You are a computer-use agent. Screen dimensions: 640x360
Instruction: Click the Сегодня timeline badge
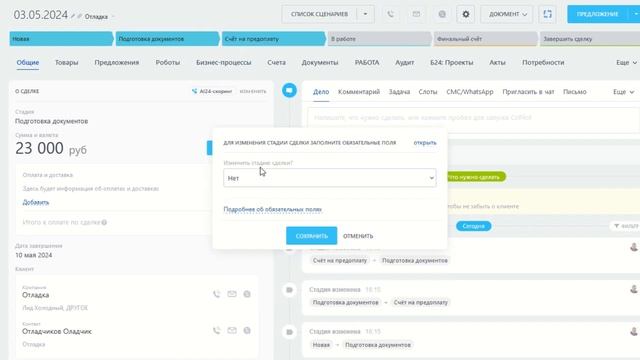coord(473,226)
